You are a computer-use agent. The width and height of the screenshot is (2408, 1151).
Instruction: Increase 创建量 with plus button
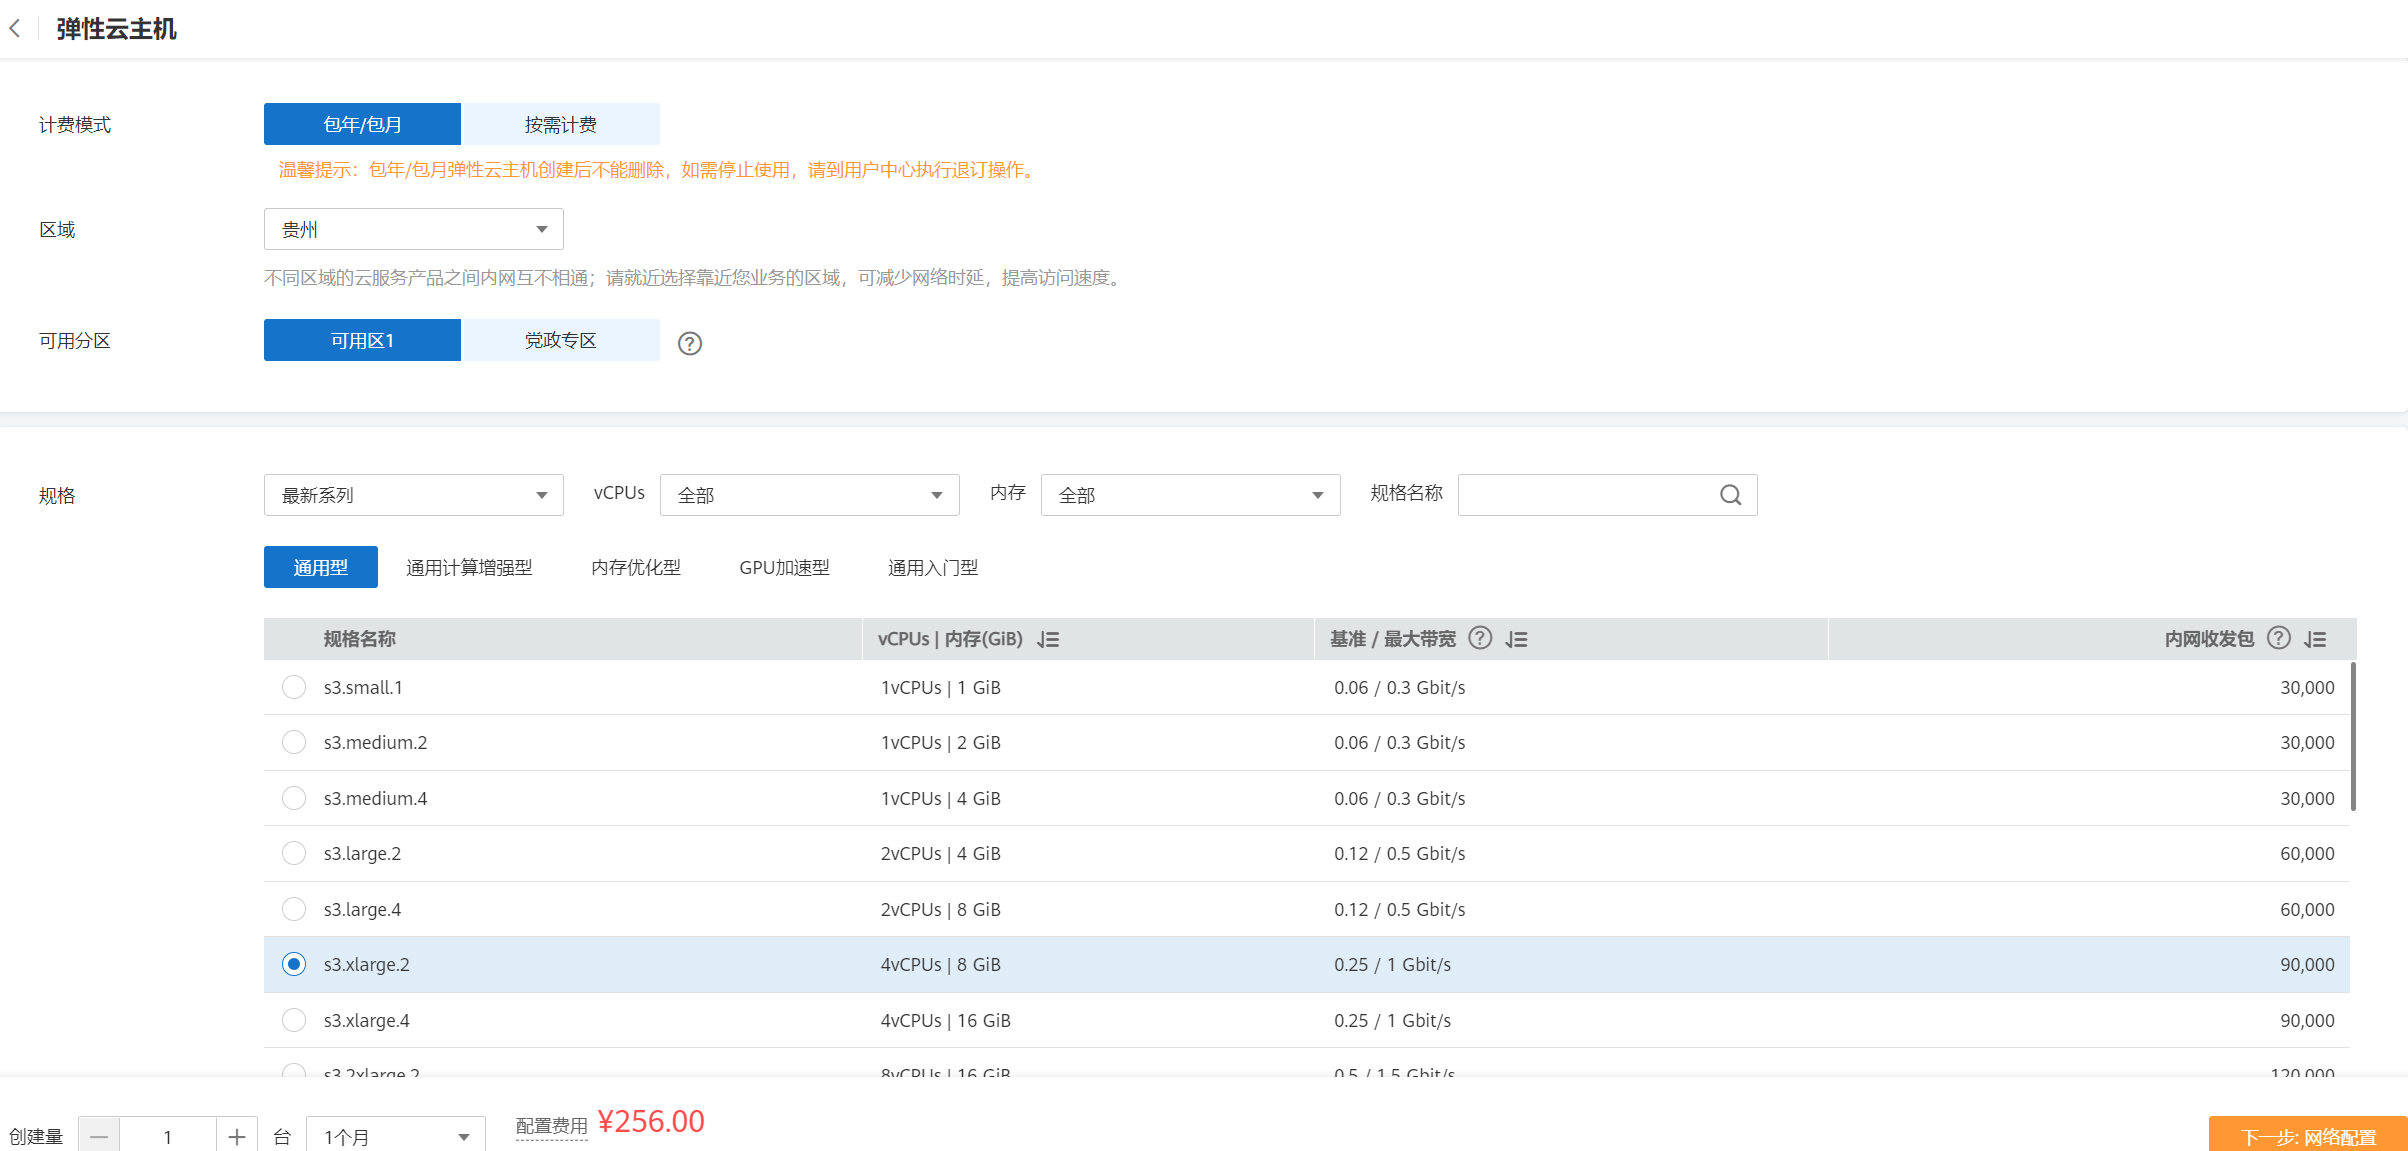tap(237, 1136)
